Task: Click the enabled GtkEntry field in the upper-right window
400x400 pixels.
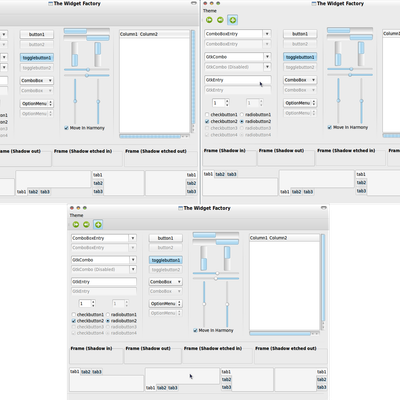Action: point(238,80)
